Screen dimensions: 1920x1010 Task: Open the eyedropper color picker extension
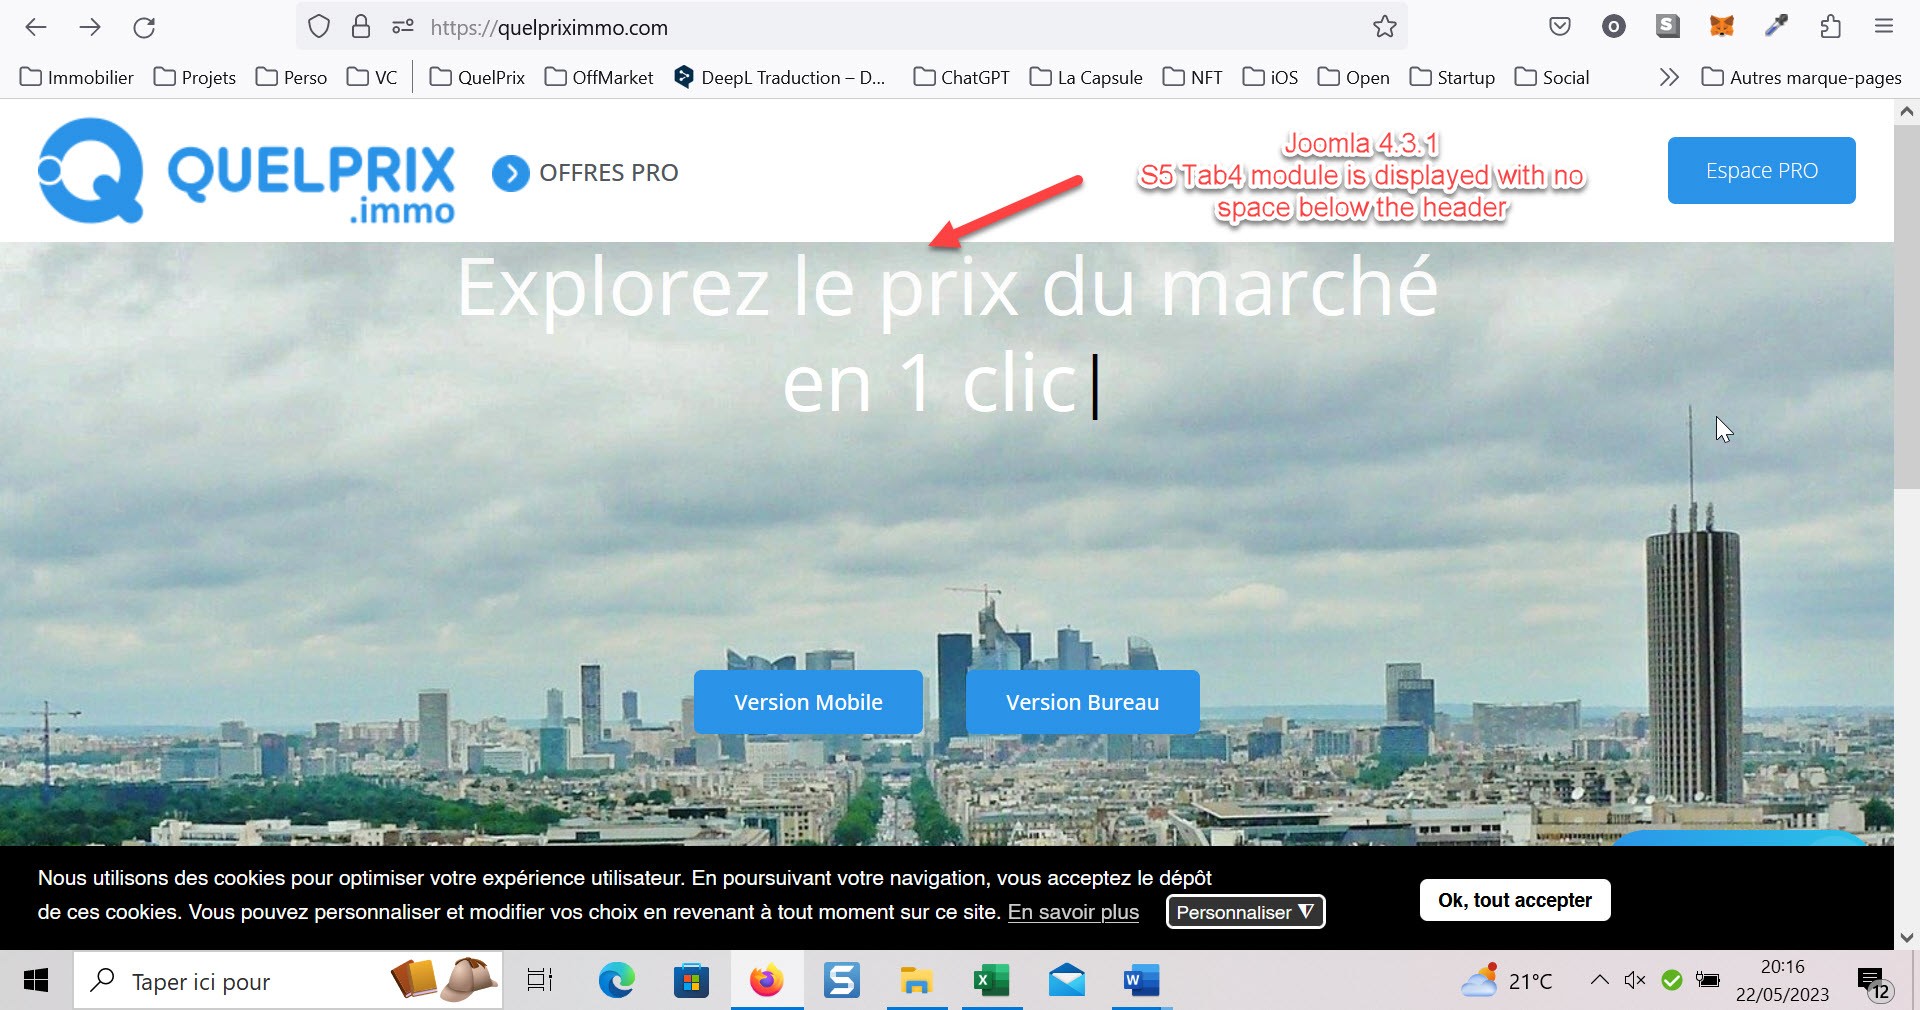pos(1776,27)
